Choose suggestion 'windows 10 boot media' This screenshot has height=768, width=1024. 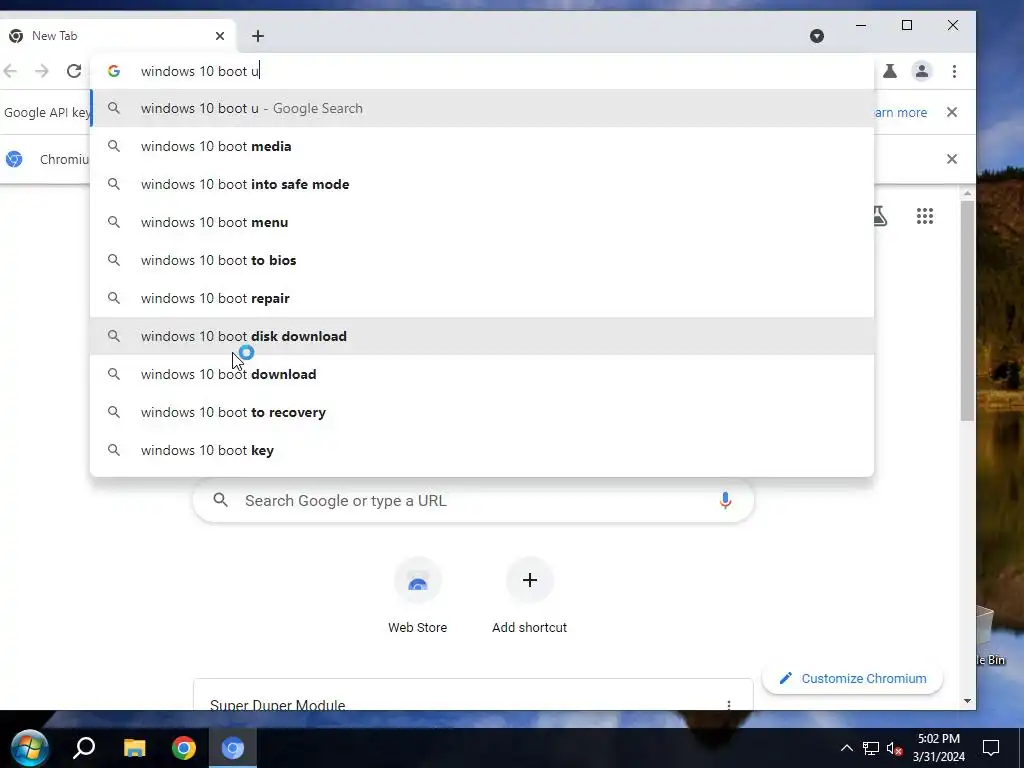pyautogui.click(x=482, y=146)
